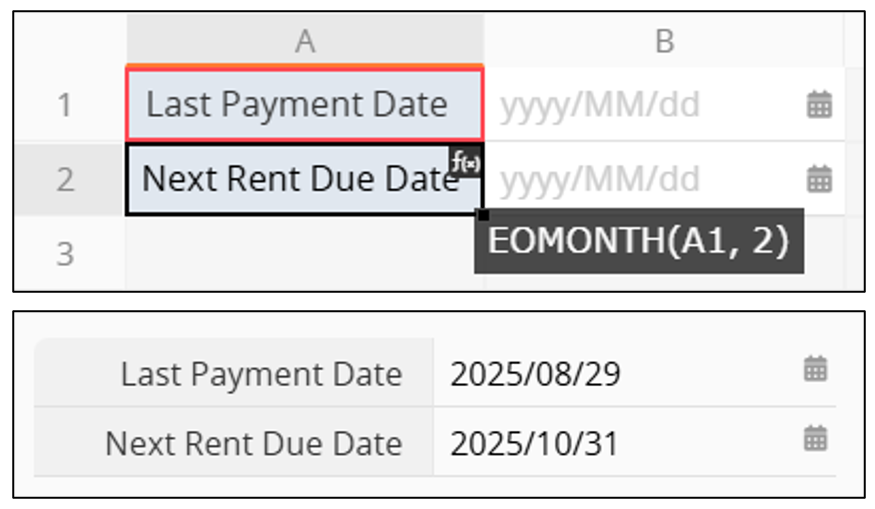Viewport: 875px width, 509px height.
Task: Select the Last Payment Date cell A1
Action: pos(297,104)
